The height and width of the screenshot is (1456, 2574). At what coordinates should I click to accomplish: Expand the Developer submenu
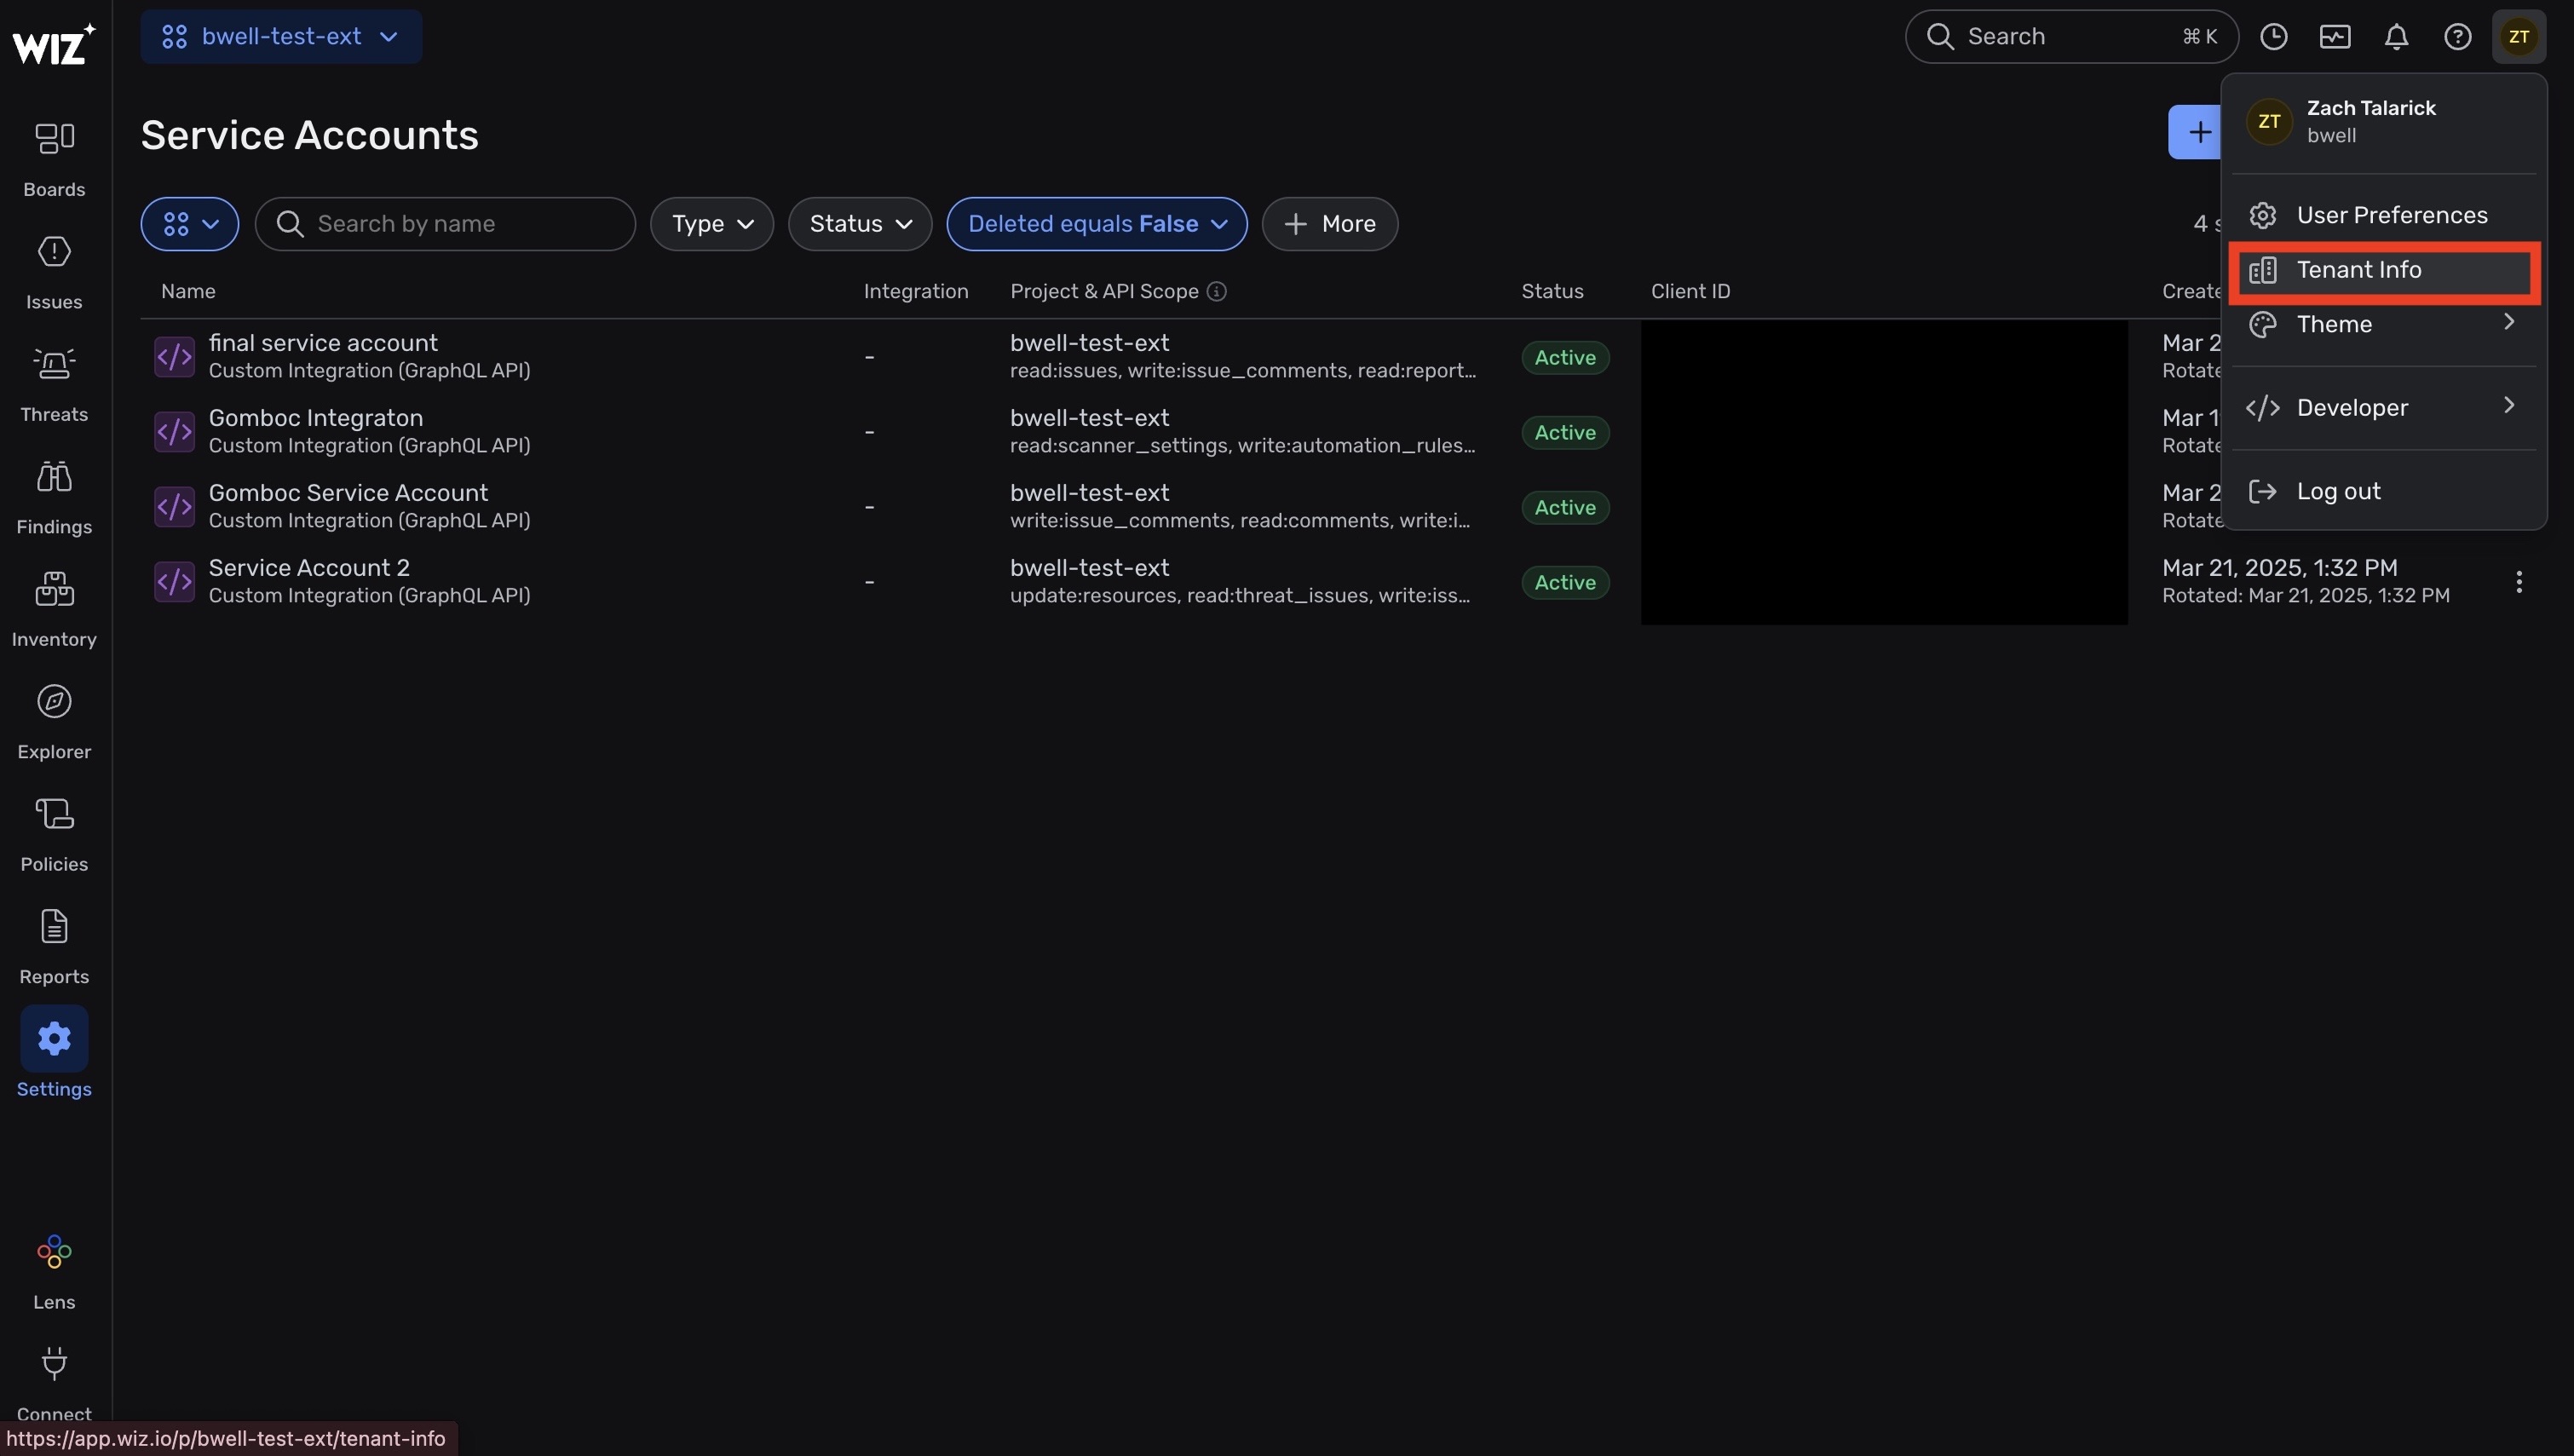(x=2383, y=408)
